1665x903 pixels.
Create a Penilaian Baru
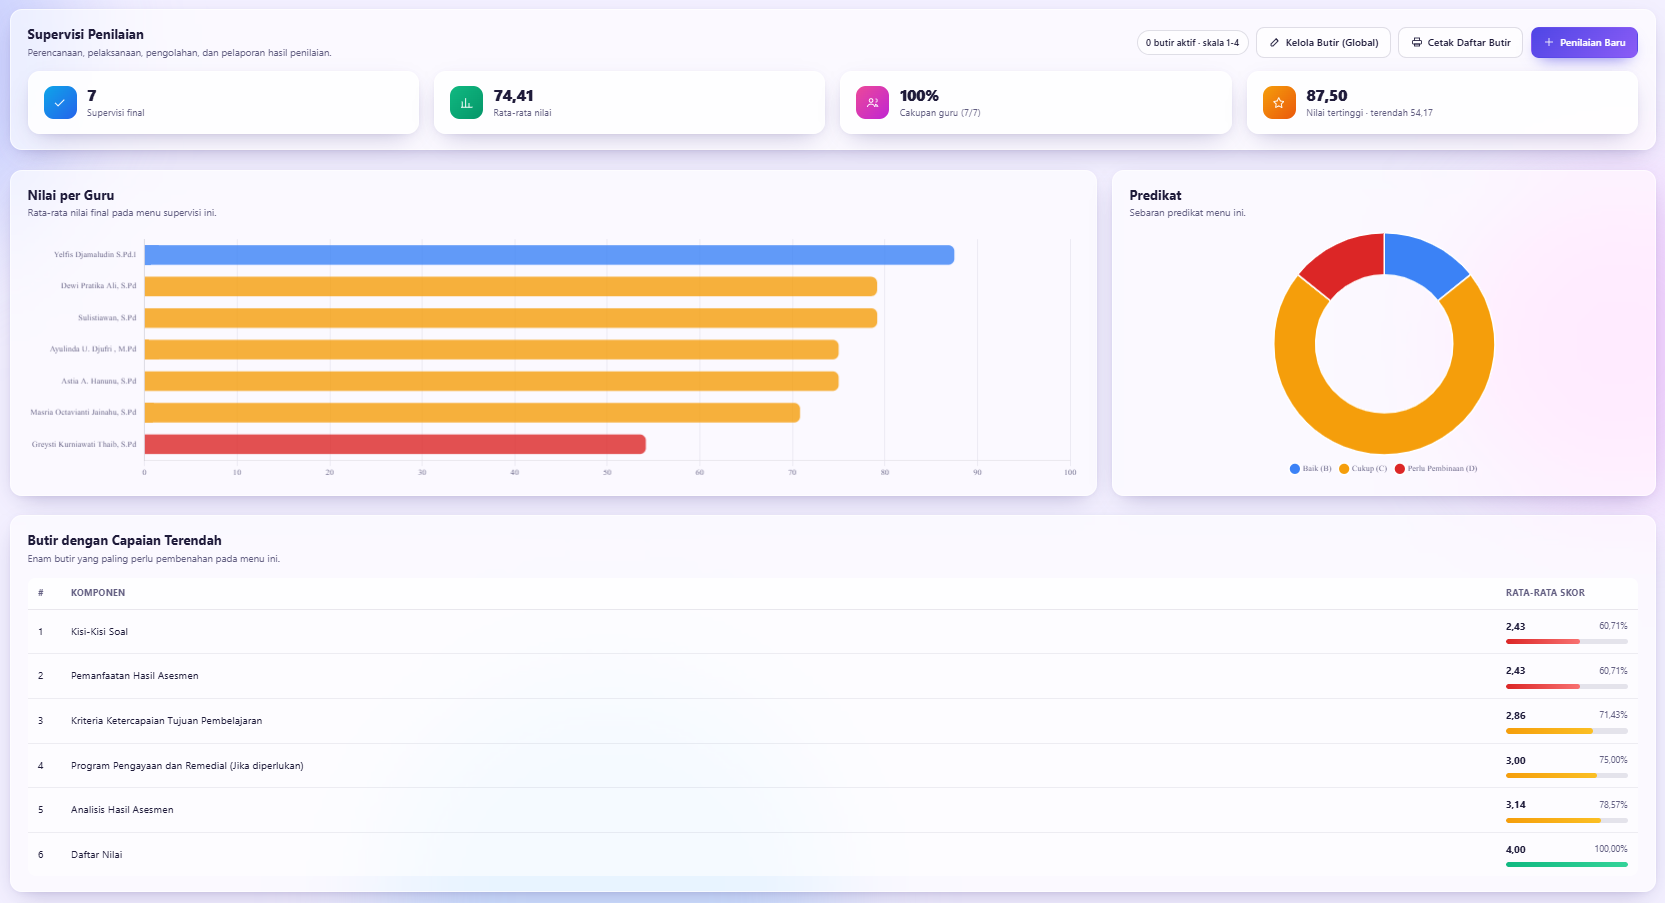tap(1584, 43)
